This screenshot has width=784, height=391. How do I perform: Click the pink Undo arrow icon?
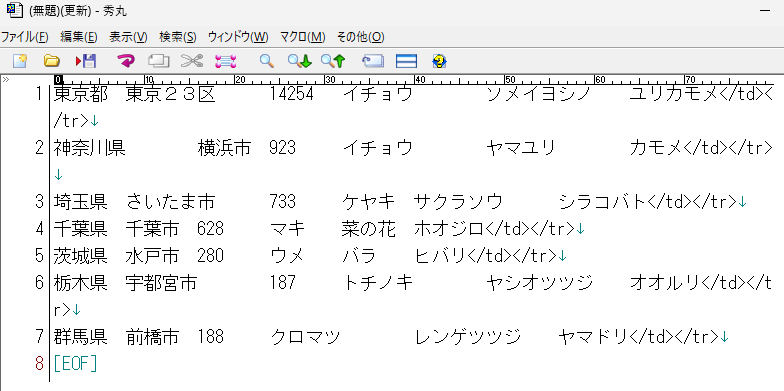(x=126, y=62)
